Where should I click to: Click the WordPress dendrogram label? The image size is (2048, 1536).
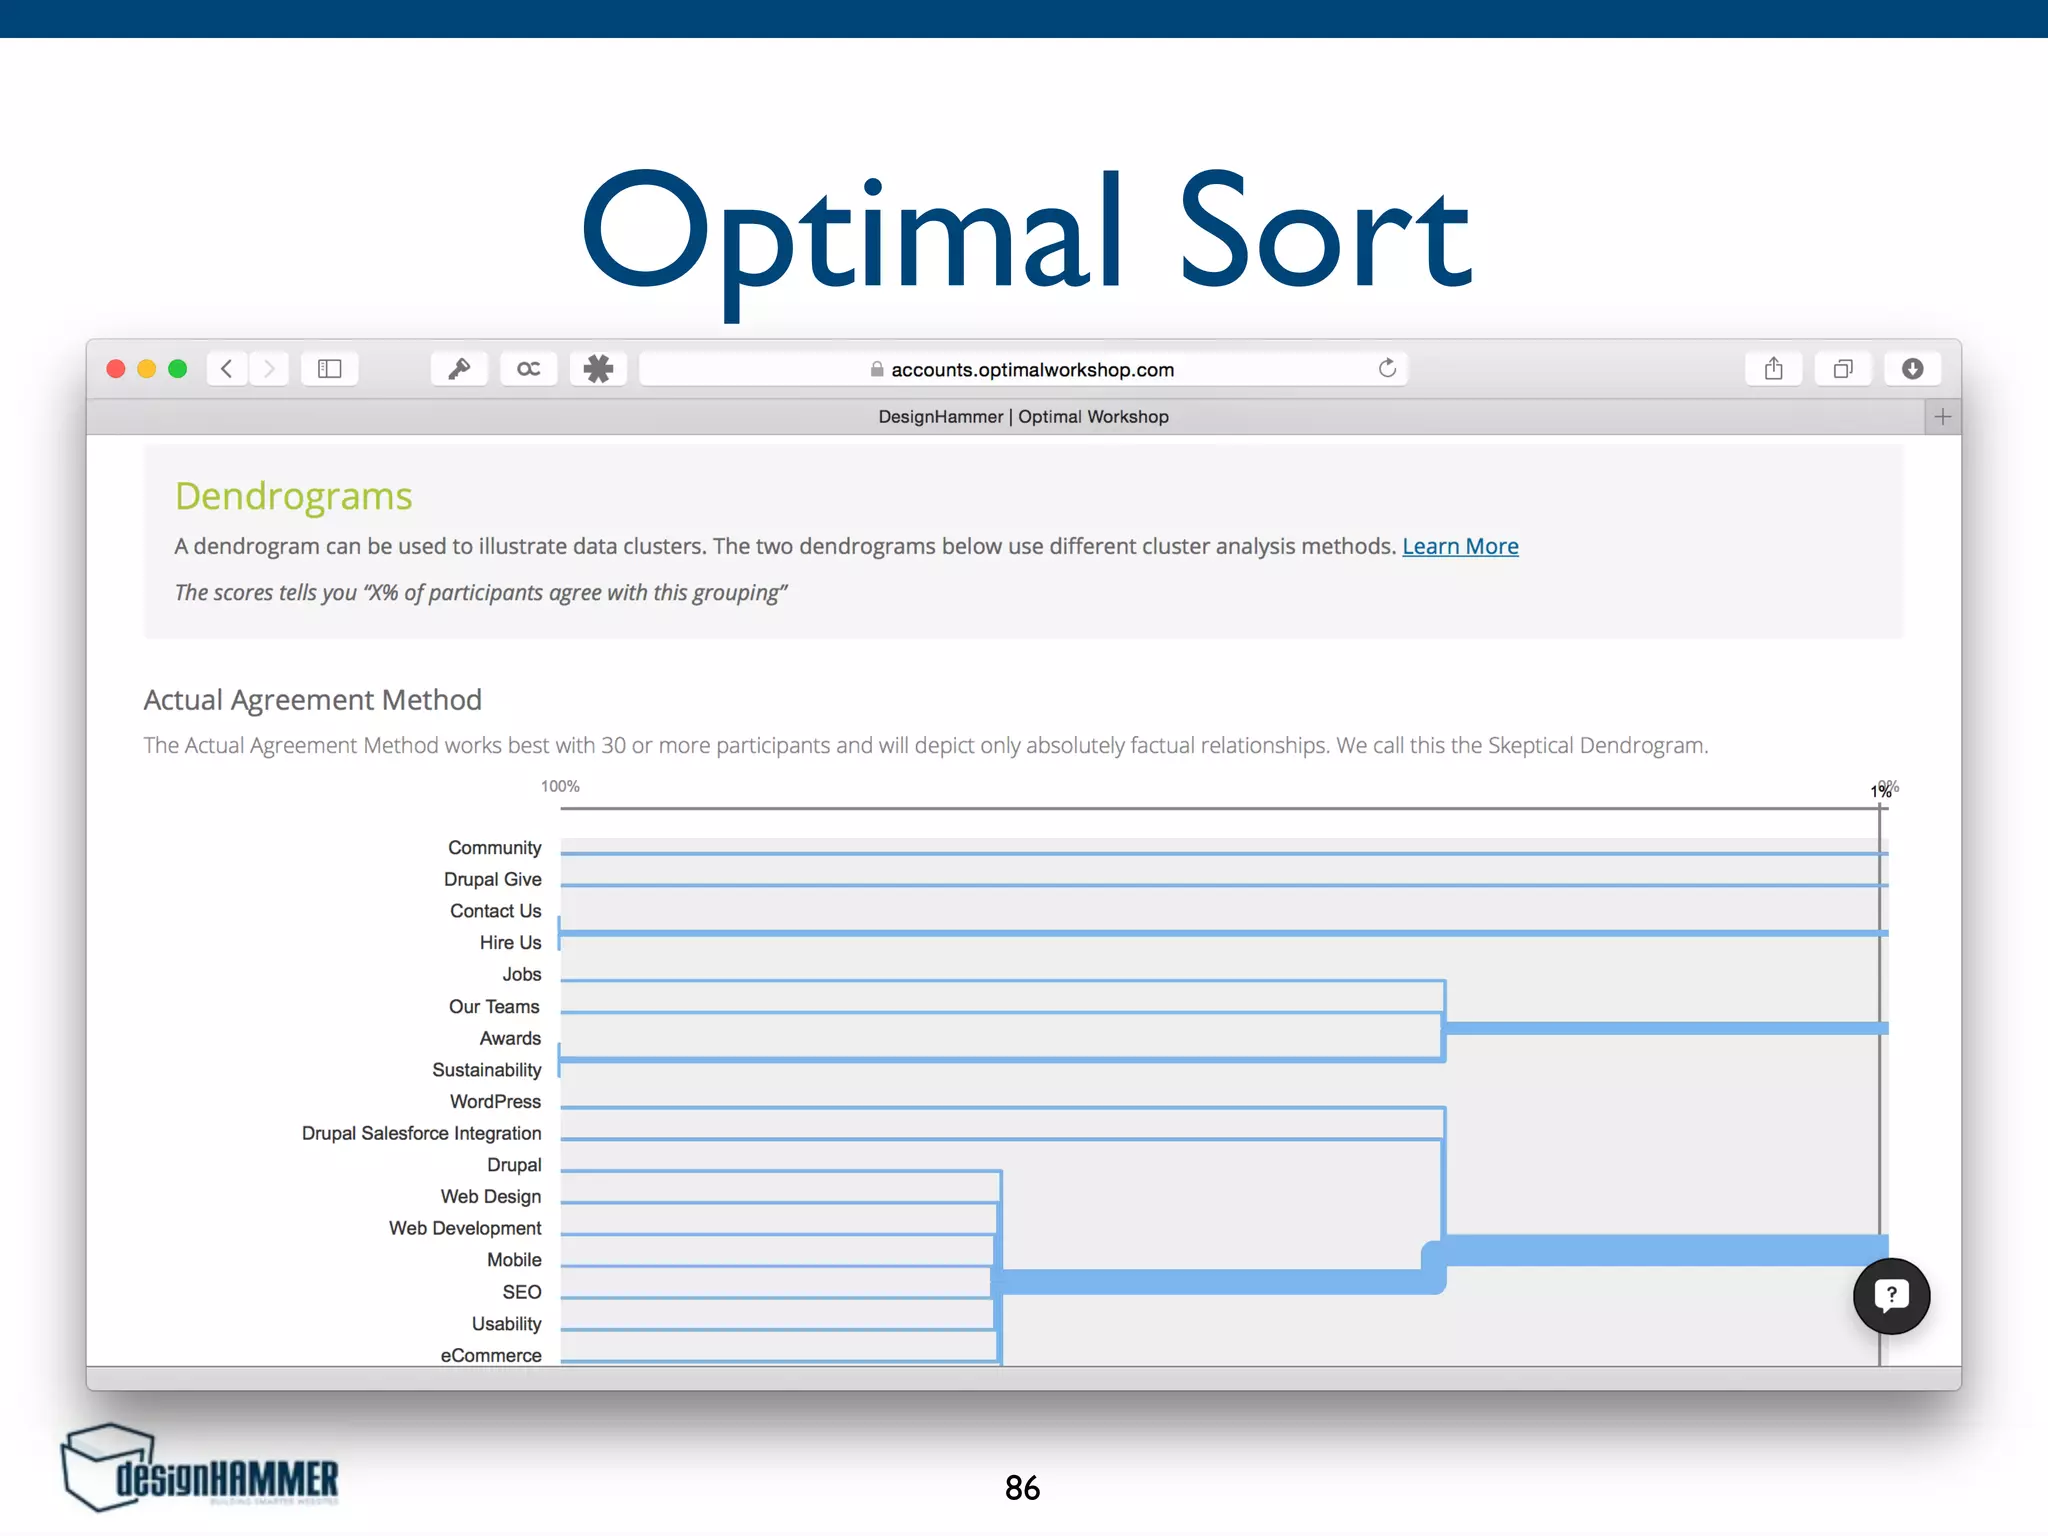(495, 1102)
